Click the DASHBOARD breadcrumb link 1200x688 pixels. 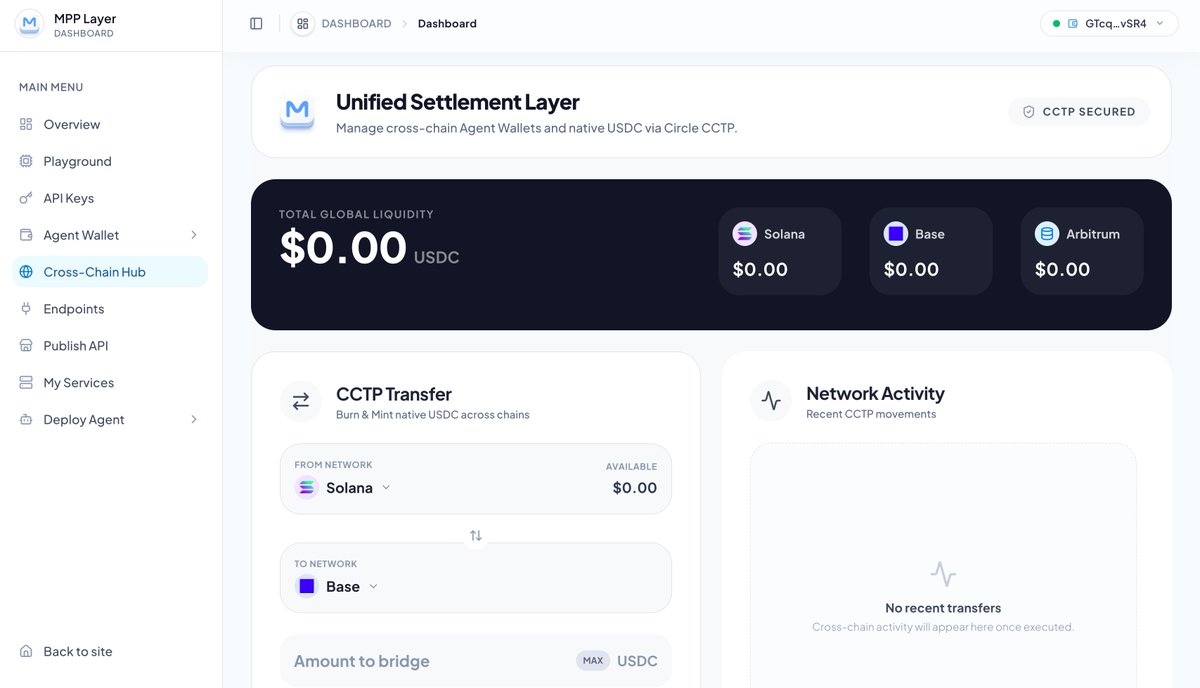(356, 23)
